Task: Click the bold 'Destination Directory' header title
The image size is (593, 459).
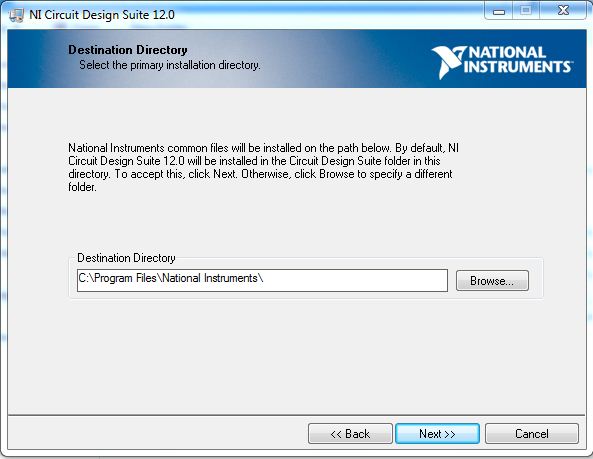Action: pyautogui.click(x=128, y=50)
